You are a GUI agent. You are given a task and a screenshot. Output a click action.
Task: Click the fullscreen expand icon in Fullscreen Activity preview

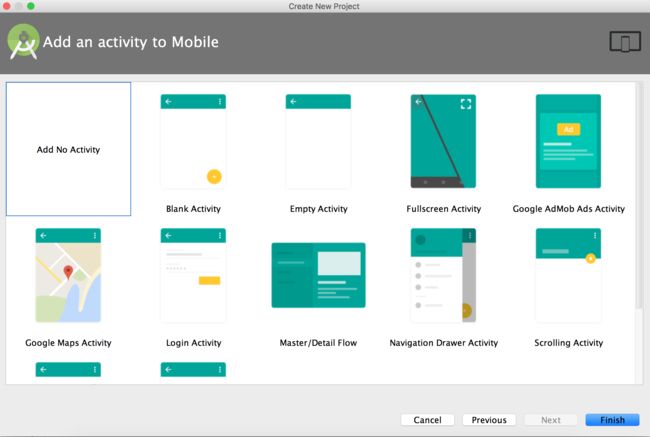tap(466, 104)
